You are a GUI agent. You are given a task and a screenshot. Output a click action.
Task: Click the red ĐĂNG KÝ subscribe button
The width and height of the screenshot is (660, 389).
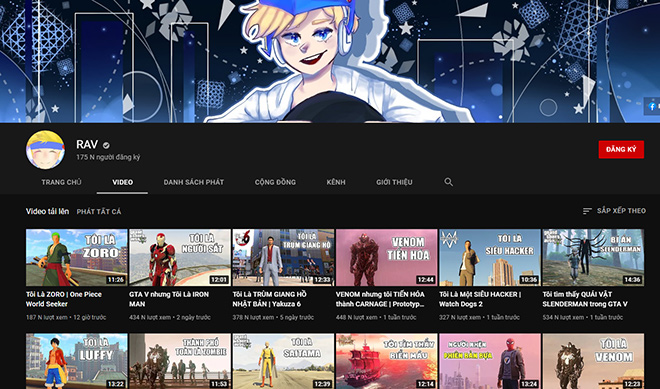tap(621, 149)
